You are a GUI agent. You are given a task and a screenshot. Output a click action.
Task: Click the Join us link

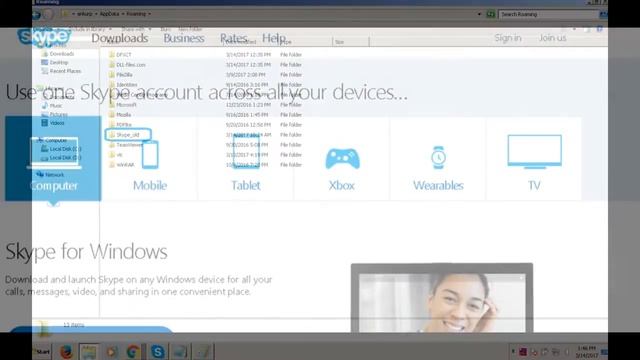[552, 38]
